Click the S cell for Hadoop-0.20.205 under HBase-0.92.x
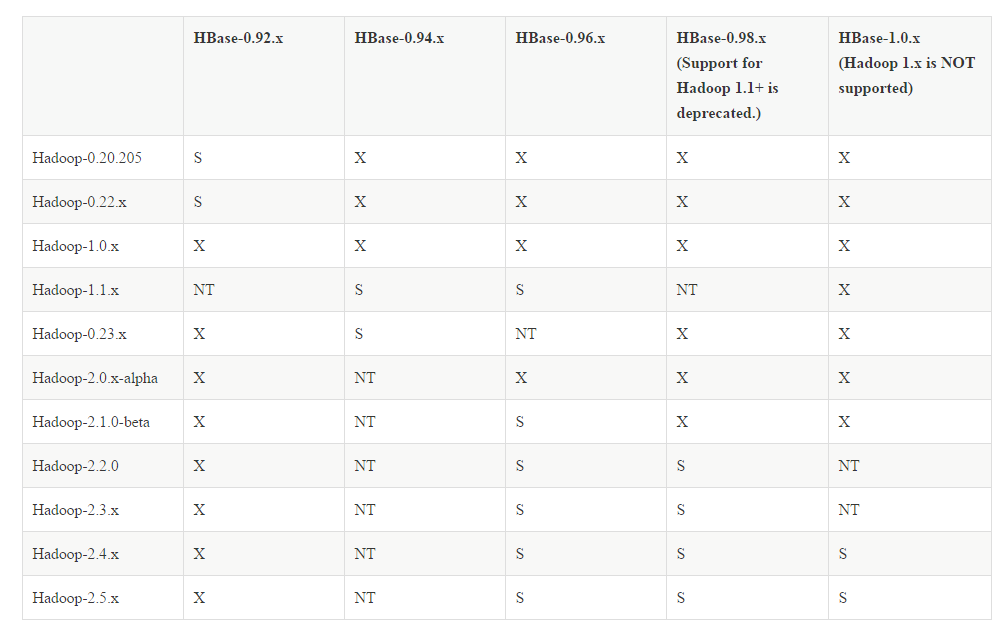 (x=198, y=158)
